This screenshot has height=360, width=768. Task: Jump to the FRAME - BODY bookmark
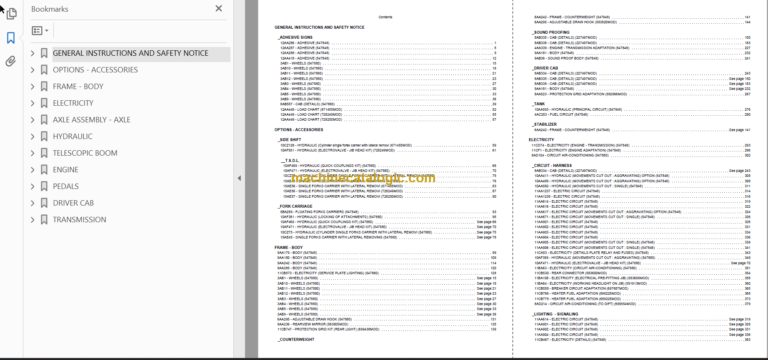pos(78,87)
